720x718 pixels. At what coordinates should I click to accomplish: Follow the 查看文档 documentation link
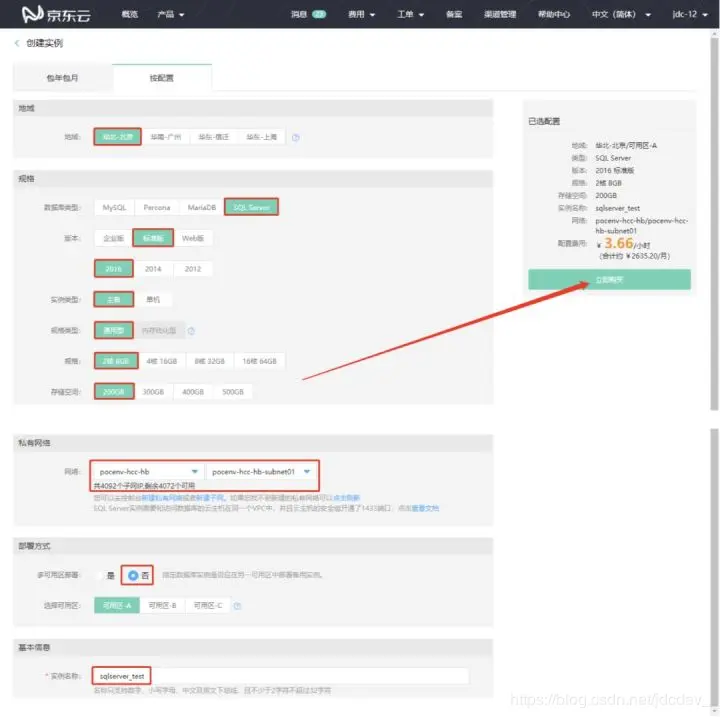click(x=425, y=509)
